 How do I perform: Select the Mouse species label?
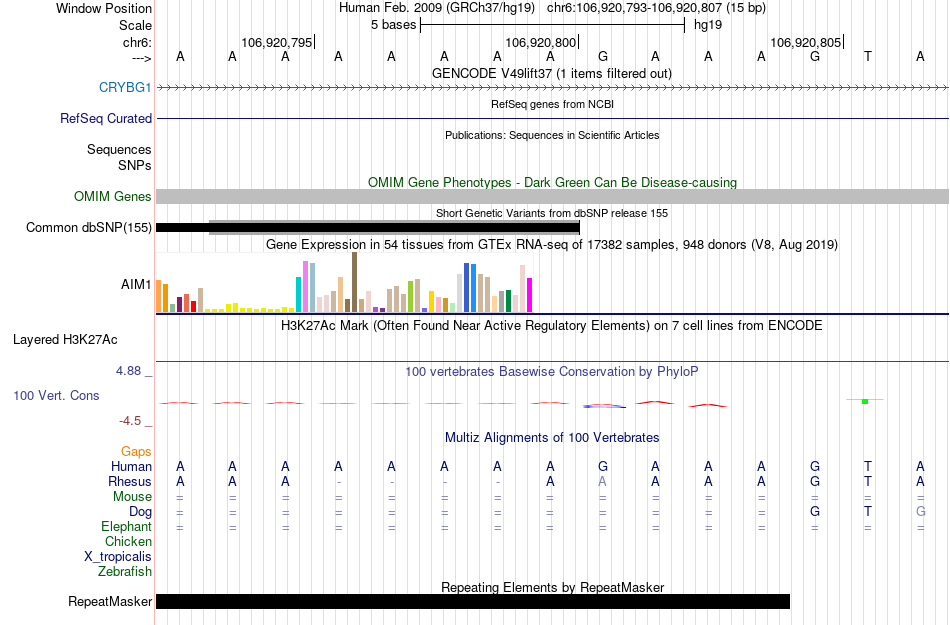tap(132, 497)
